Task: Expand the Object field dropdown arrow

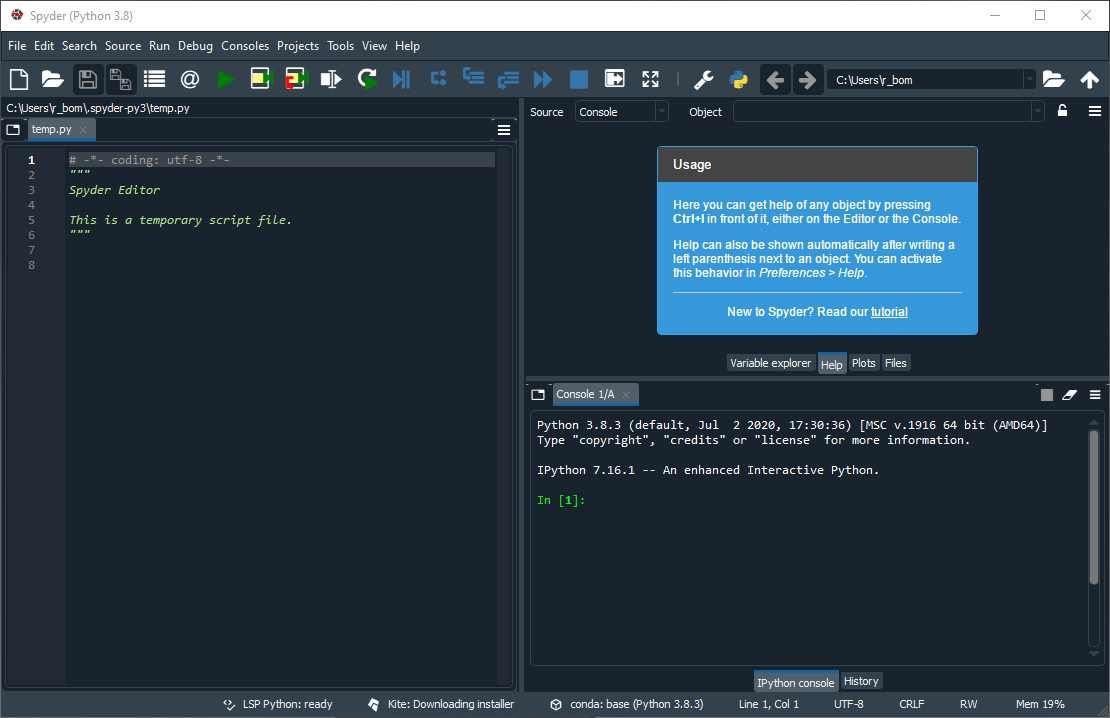Action: 1038,112
